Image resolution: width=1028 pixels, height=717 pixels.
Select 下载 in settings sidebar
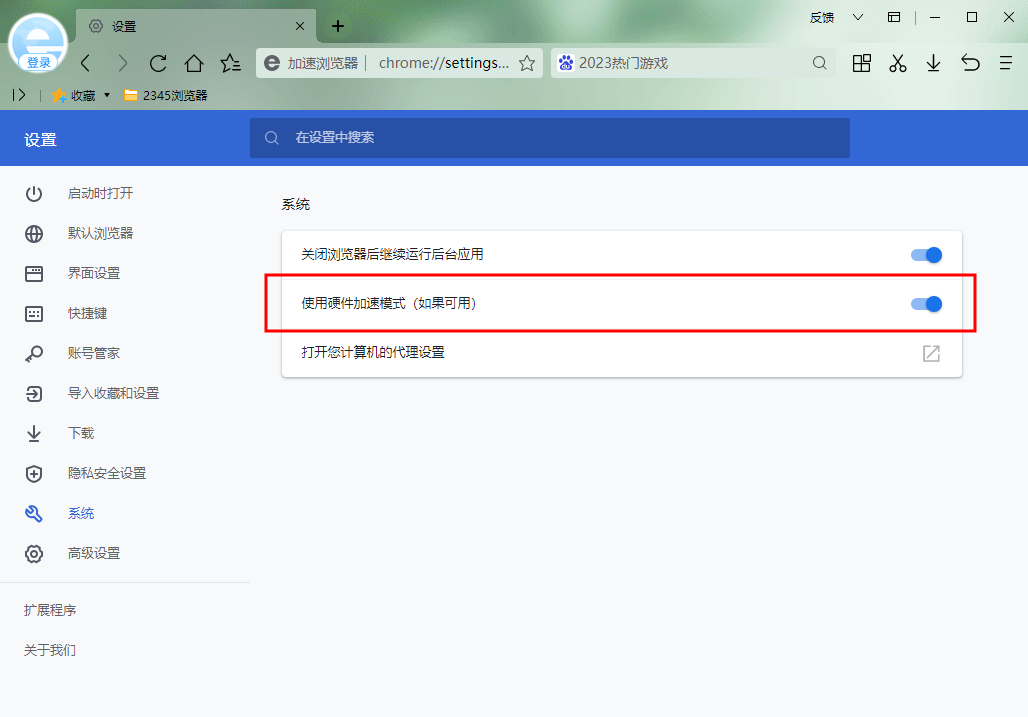pos(81,433)
